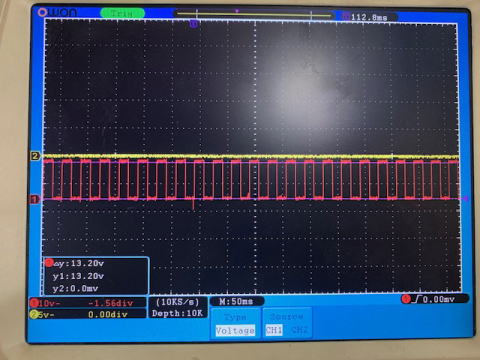Select CH1 as cursor source
480x360 pixels.
[274, 330]
